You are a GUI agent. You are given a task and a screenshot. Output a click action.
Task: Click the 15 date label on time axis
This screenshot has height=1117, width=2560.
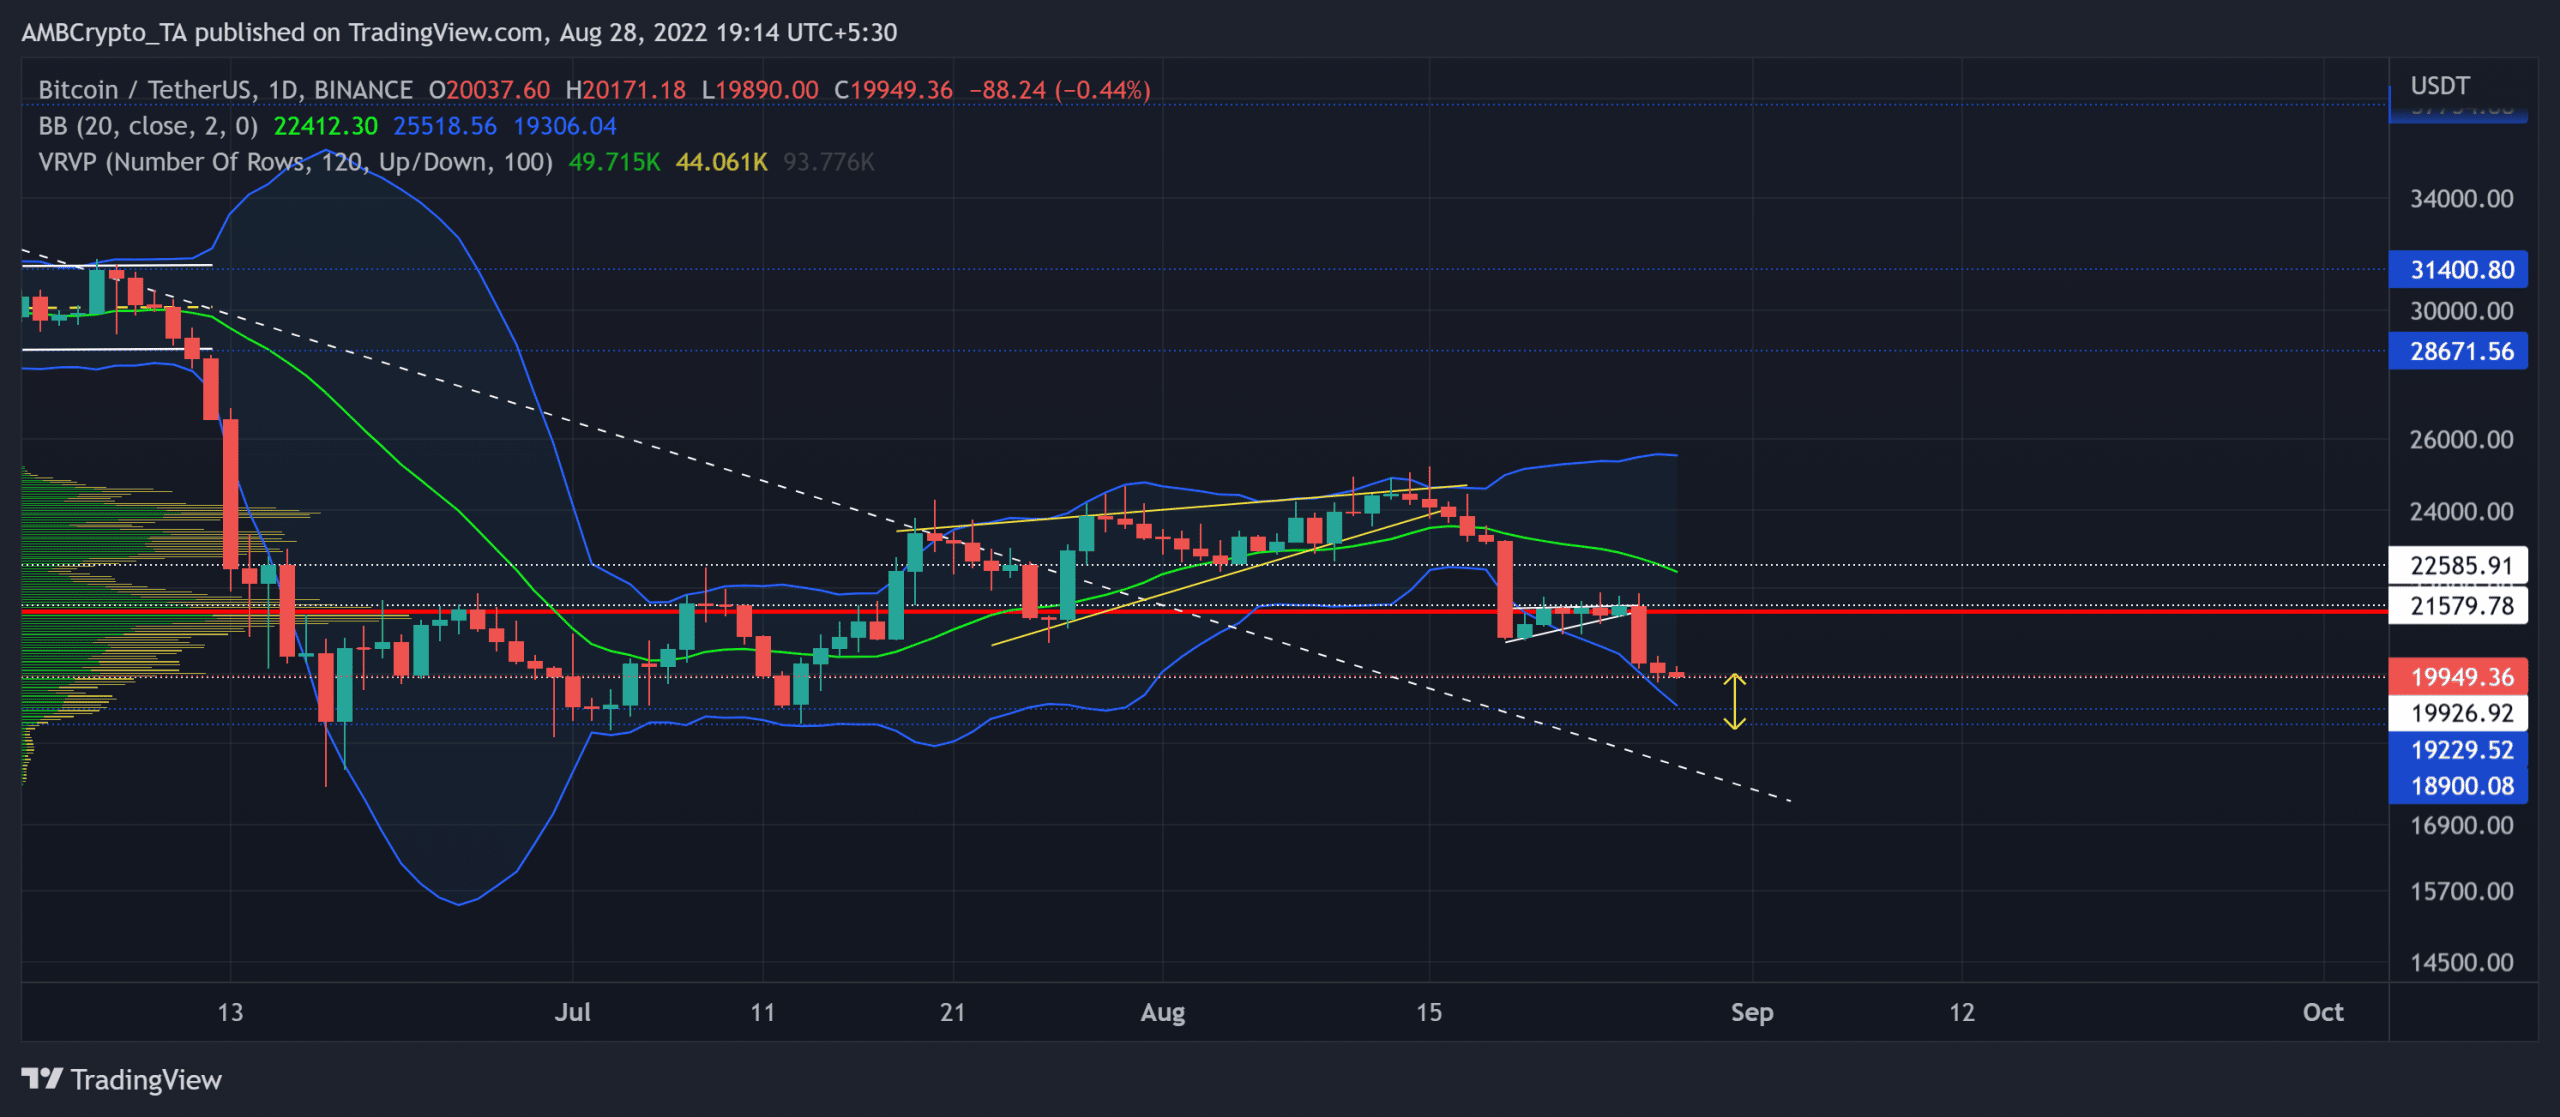click(x=1429, y=1012)
